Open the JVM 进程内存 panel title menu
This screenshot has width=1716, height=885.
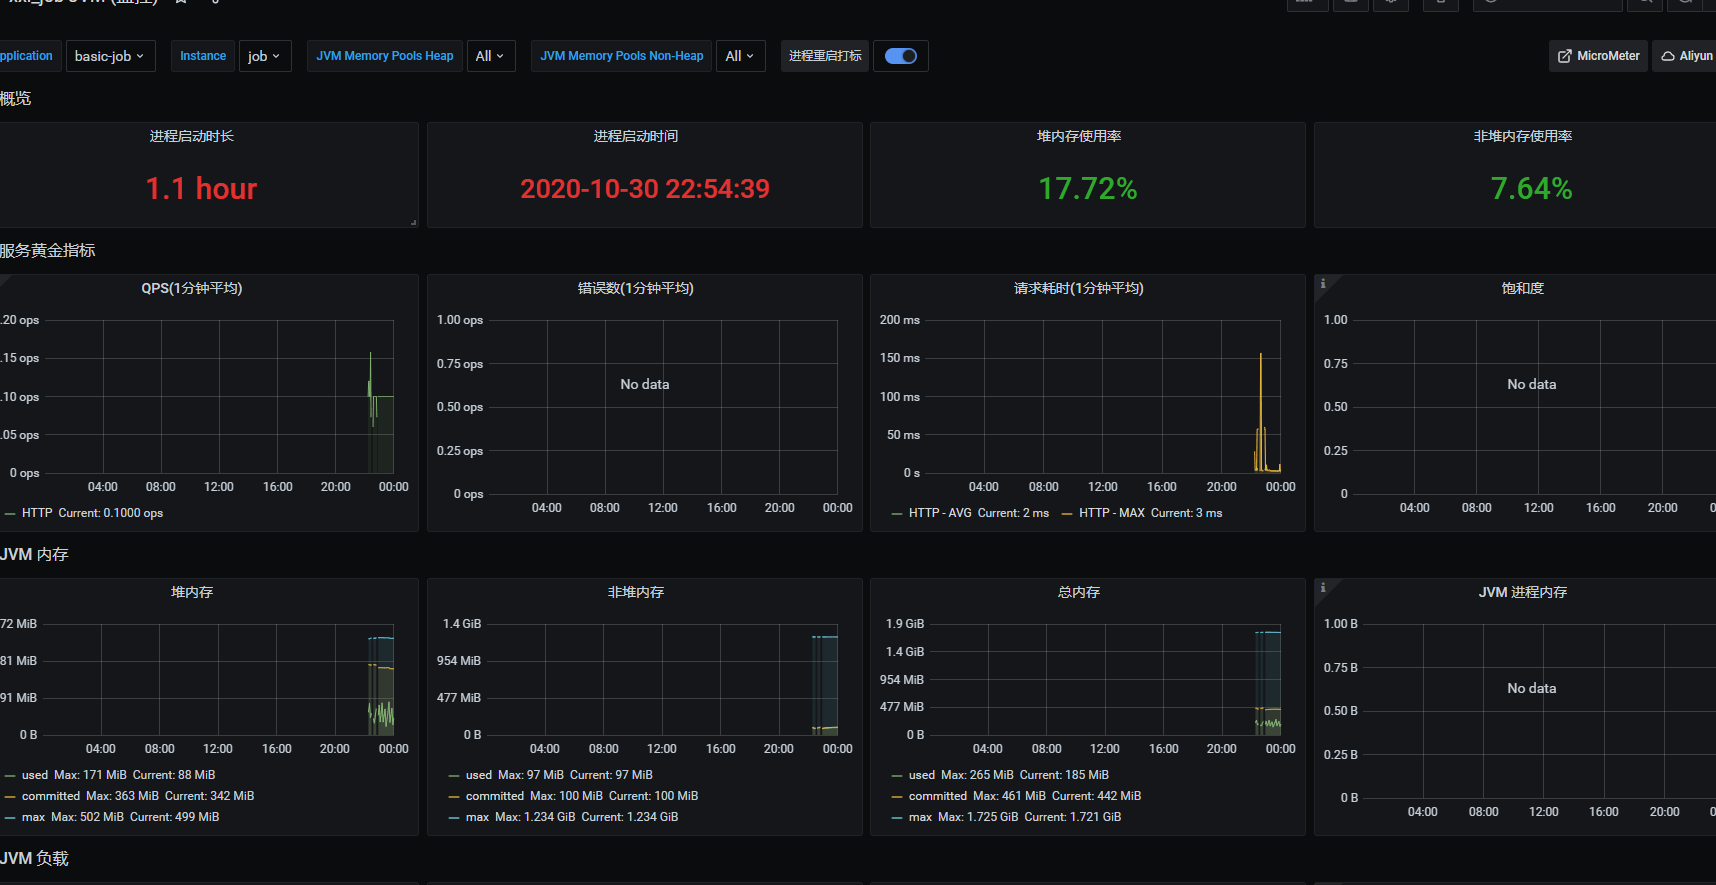click(x=1523, y=592)
